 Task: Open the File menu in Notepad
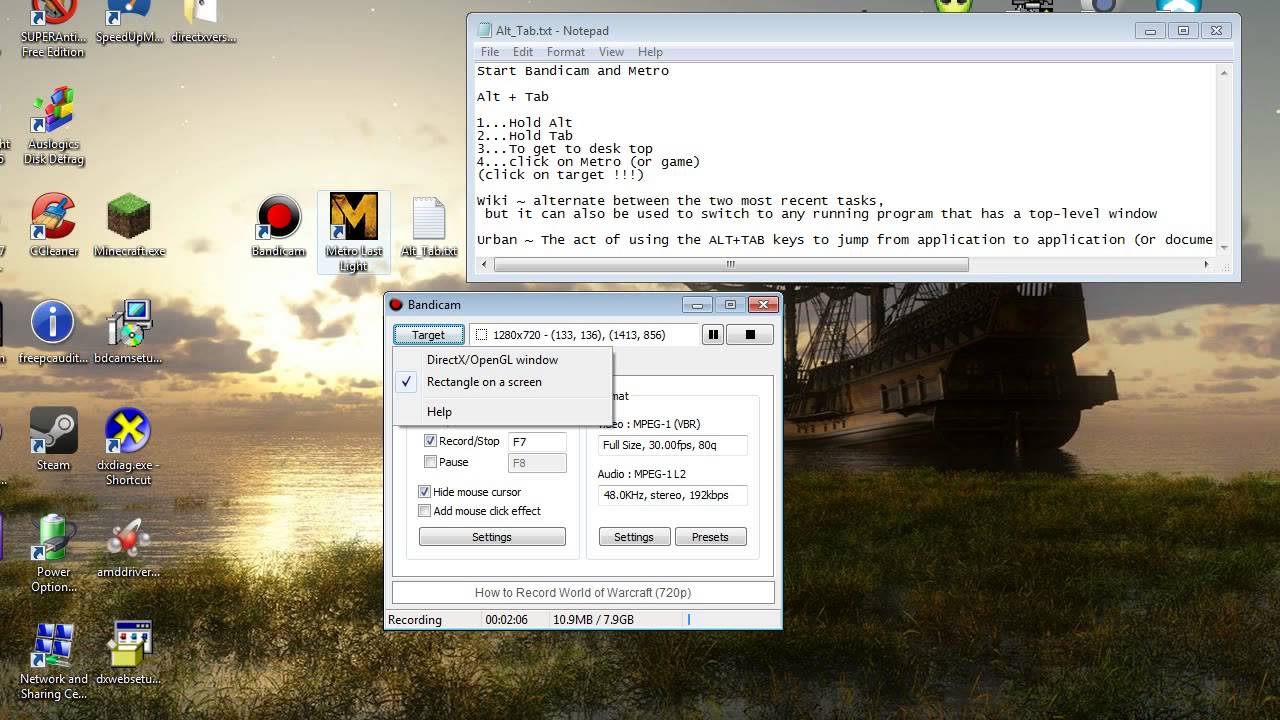click(490, 52)
